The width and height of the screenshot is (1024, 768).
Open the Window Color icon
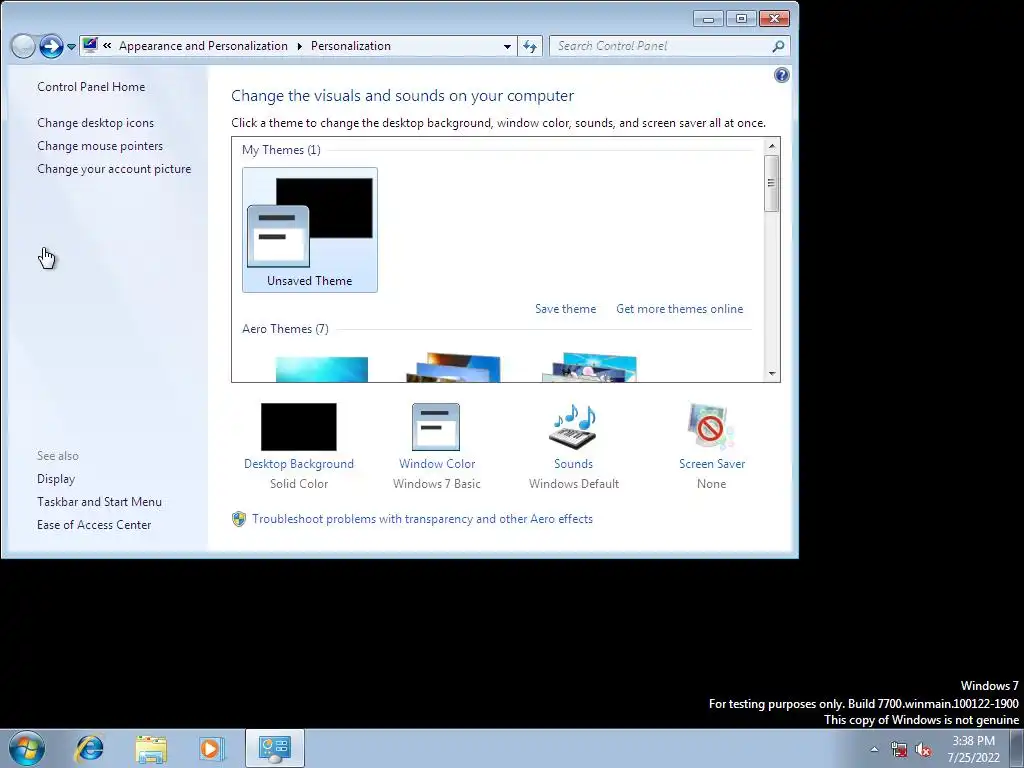tap(436, 426)
